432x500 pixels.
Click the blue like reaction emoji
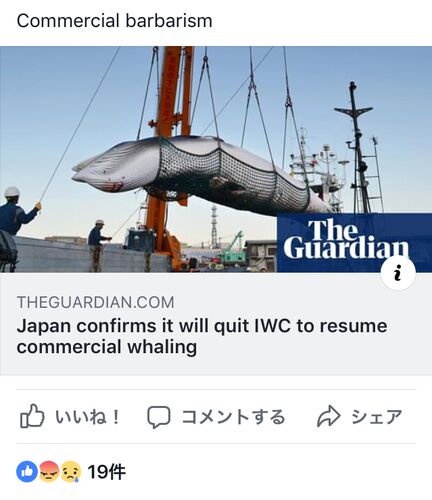point(27,472)
